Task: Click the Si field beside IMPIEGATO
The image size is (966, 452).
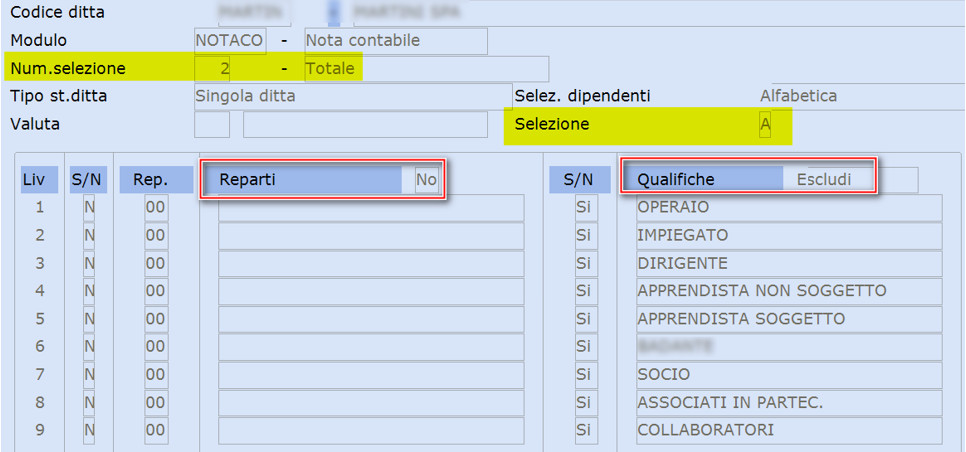Action: [586, 236]
